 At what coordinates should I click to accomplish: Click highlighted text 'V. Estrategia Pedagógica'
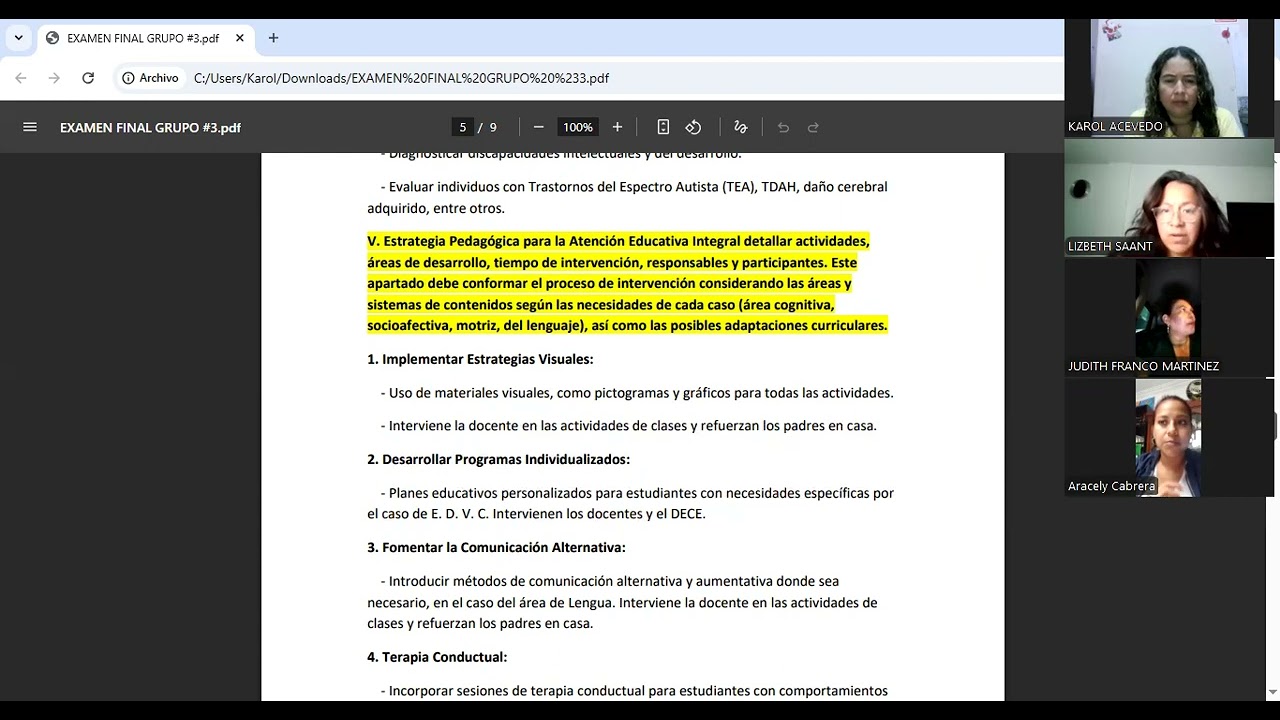[443, 241]
